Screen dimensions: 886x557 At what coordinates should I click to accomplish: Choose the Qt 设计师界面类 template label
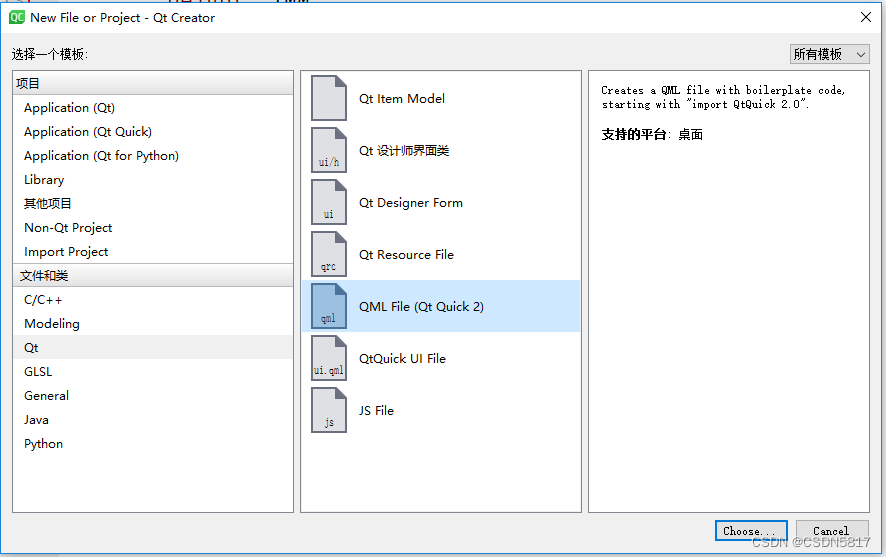(x=404, y=151)
